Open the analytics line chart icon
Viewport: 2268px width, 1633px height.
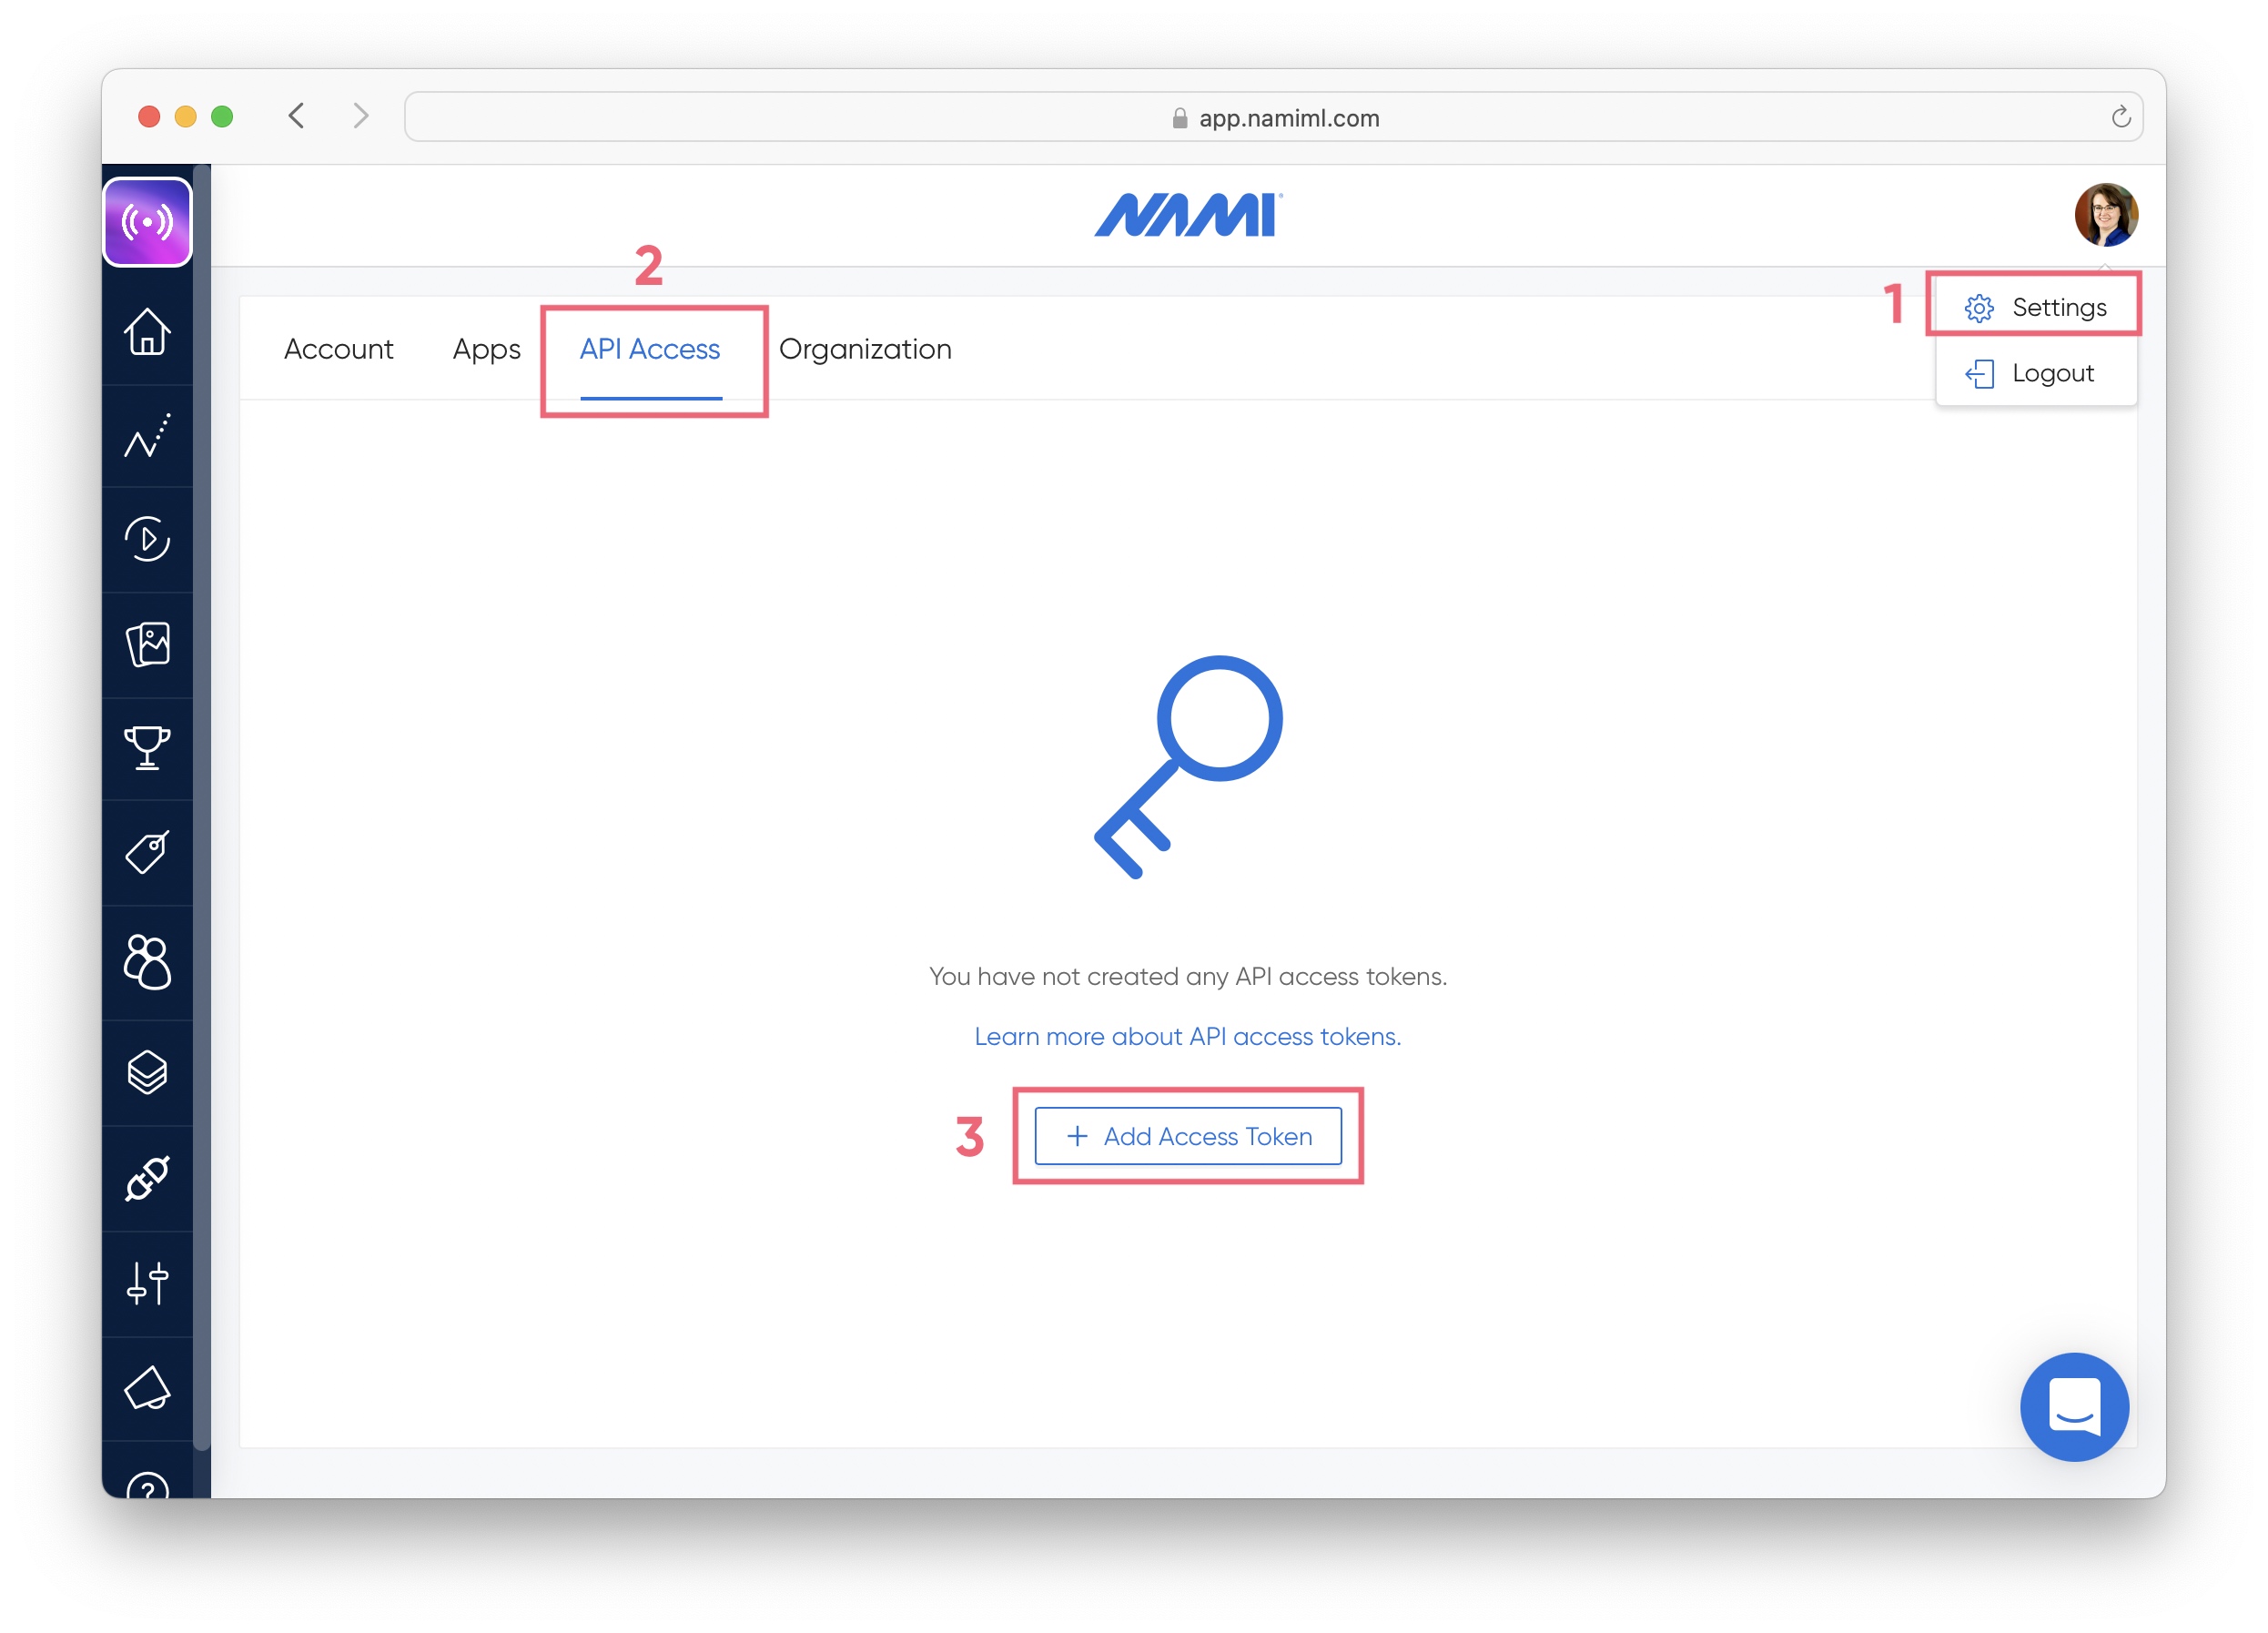coord(147,436)
